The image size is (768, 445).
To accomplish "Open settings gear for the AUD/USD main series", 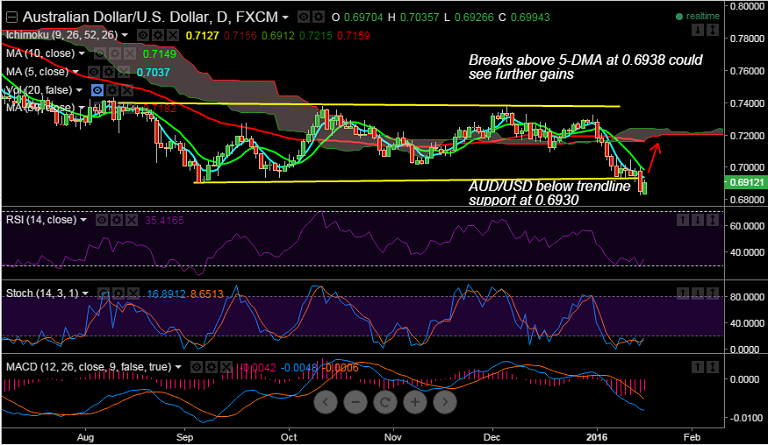I will (x=318, y=17).
